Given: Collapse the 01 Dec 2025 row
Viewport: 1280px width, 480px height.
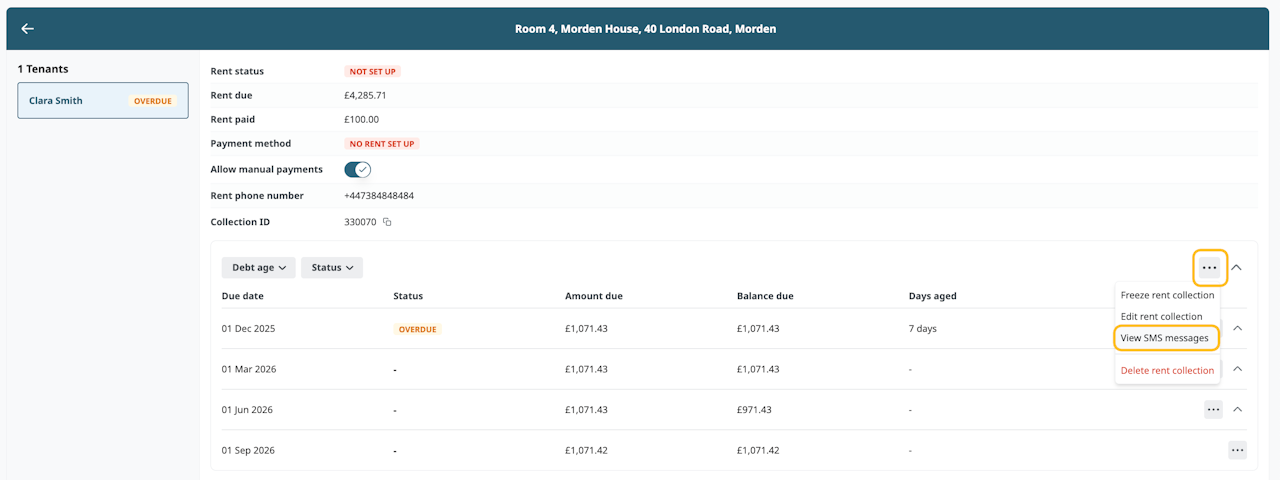Looking at the screenshot, I should (x=1237, y=328).
